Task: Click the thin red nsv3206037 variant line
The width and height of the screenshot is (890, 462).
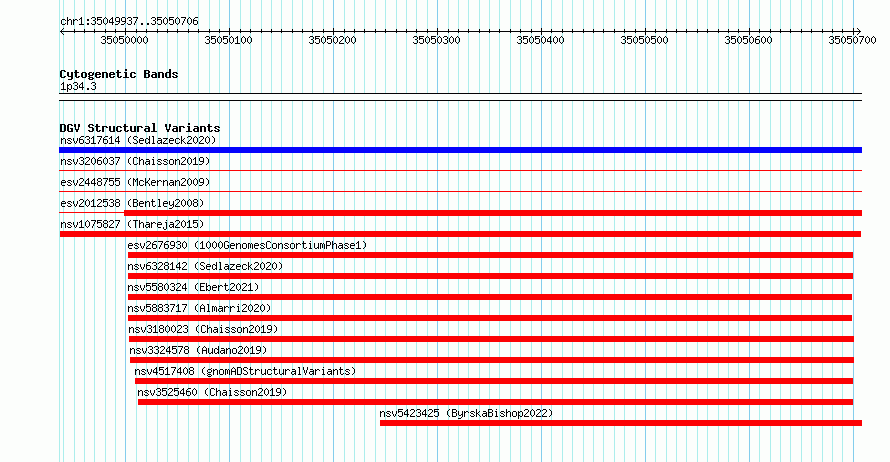Action: [x=460, y=170]
